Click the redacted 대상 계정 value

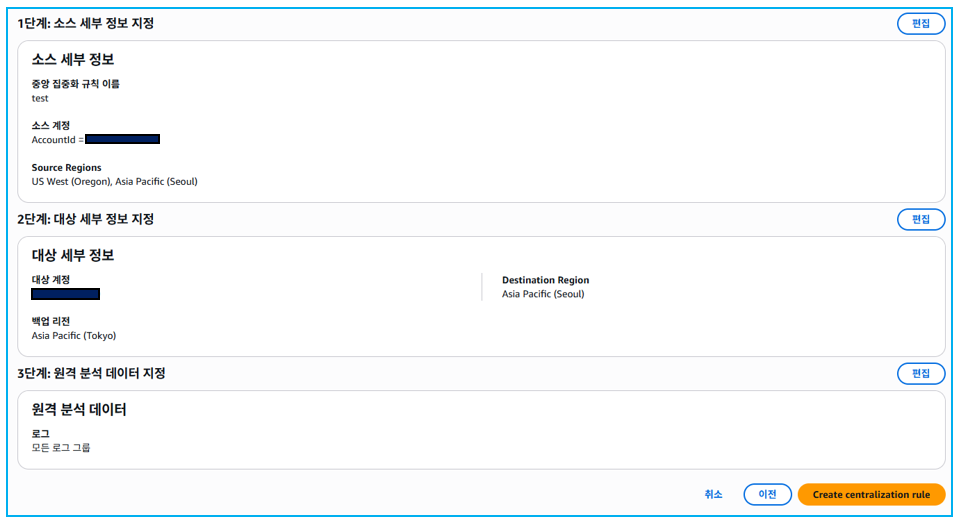click(x=65, y=294)
